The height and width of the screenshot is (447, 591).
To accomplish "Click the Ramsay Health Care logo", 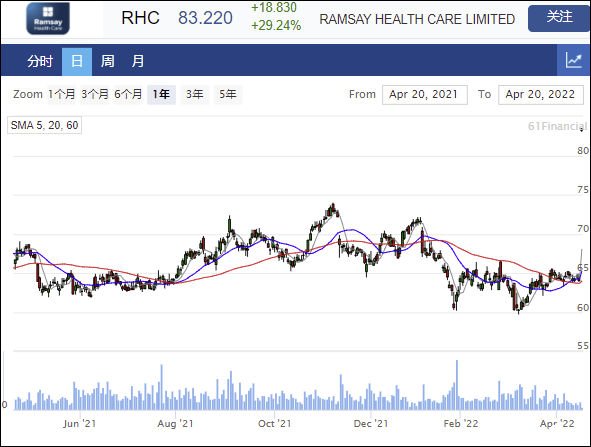I will coord(48,18).
